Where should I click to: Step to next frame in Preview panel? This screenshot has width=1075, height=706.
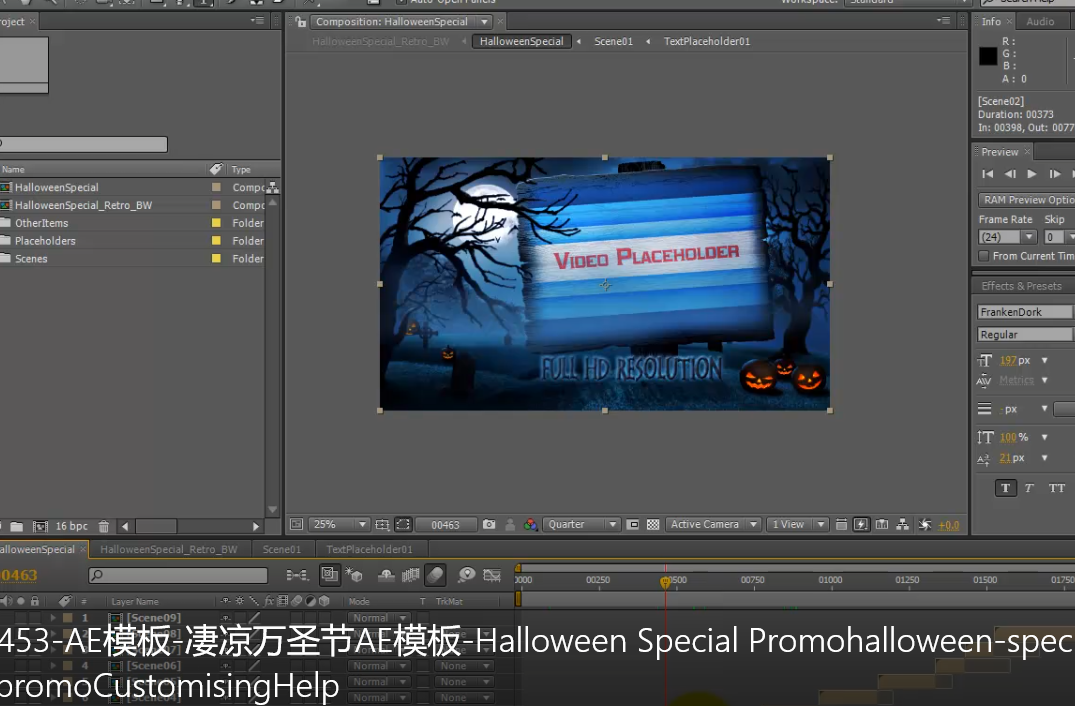click(1054, 174)
